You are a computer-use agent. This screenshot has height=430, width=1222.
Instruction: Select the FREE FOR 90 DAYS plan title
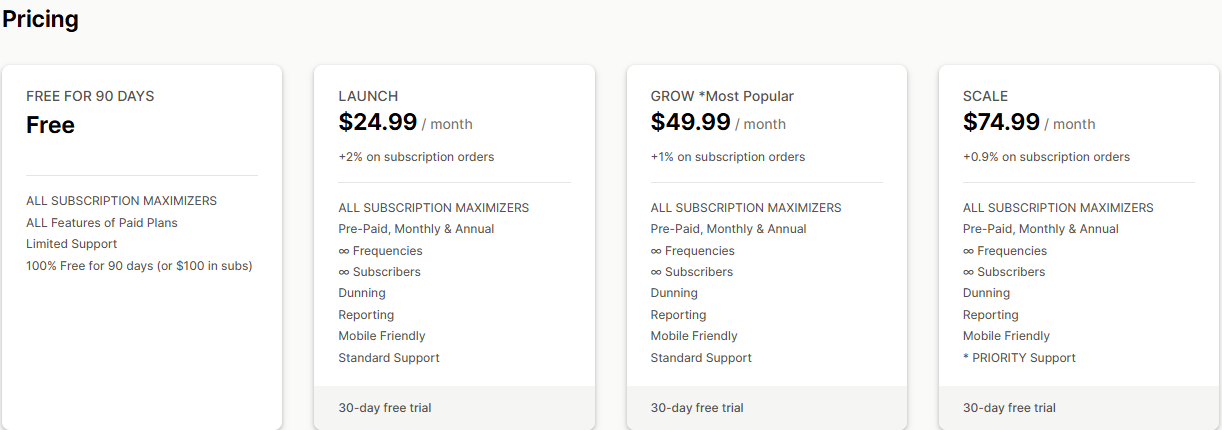[90, 96]
